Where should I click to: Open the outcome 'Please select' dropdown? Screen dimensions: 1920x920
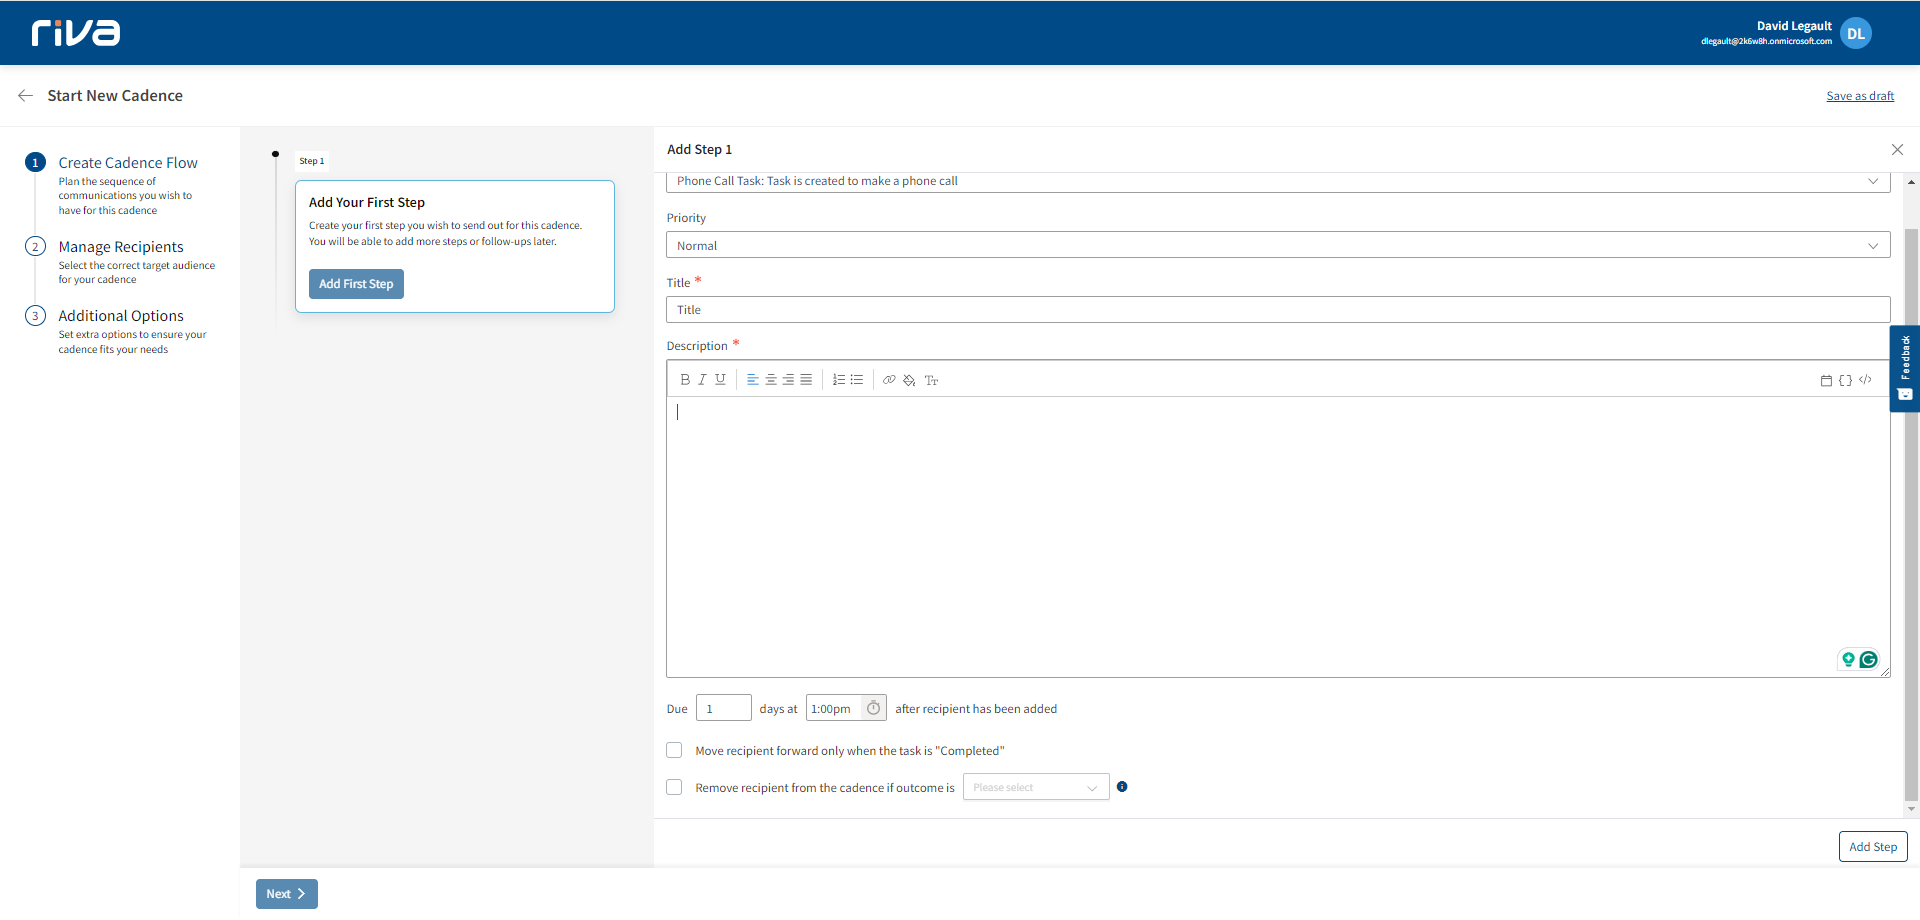click(x=1035, y=787)
